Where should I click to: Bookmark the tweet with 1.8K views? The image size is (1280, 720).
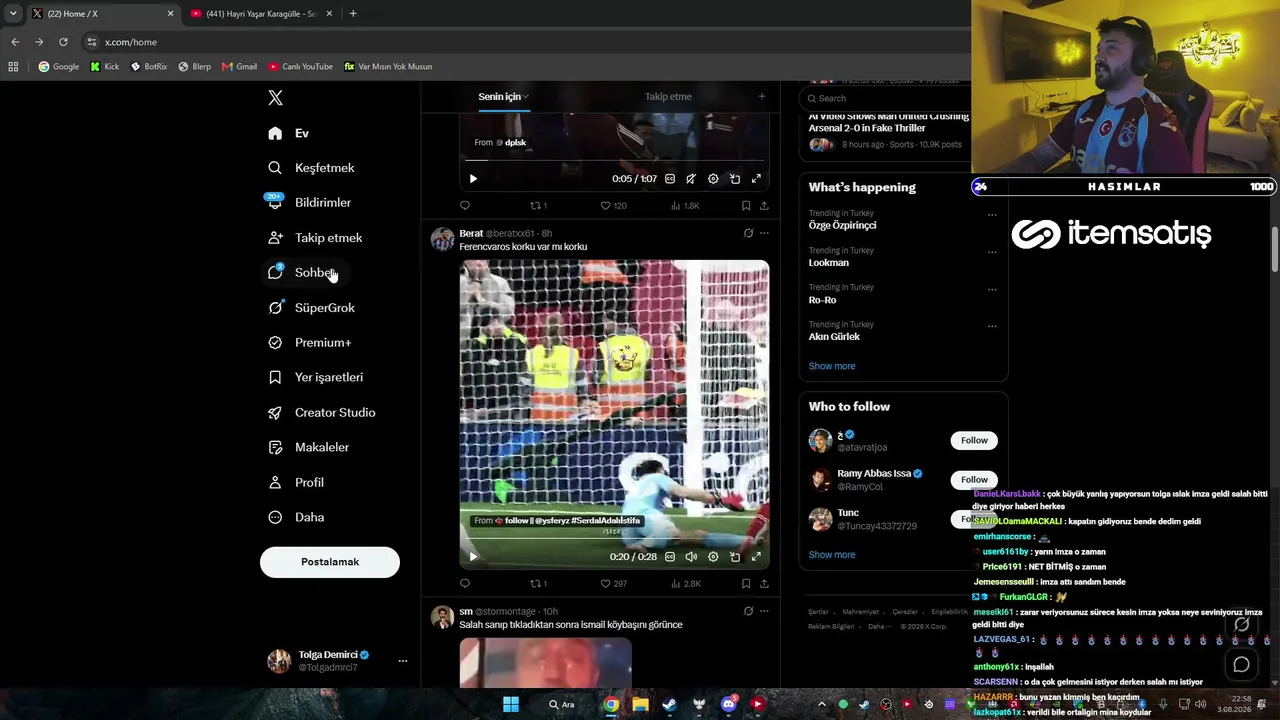coord(746,206)
